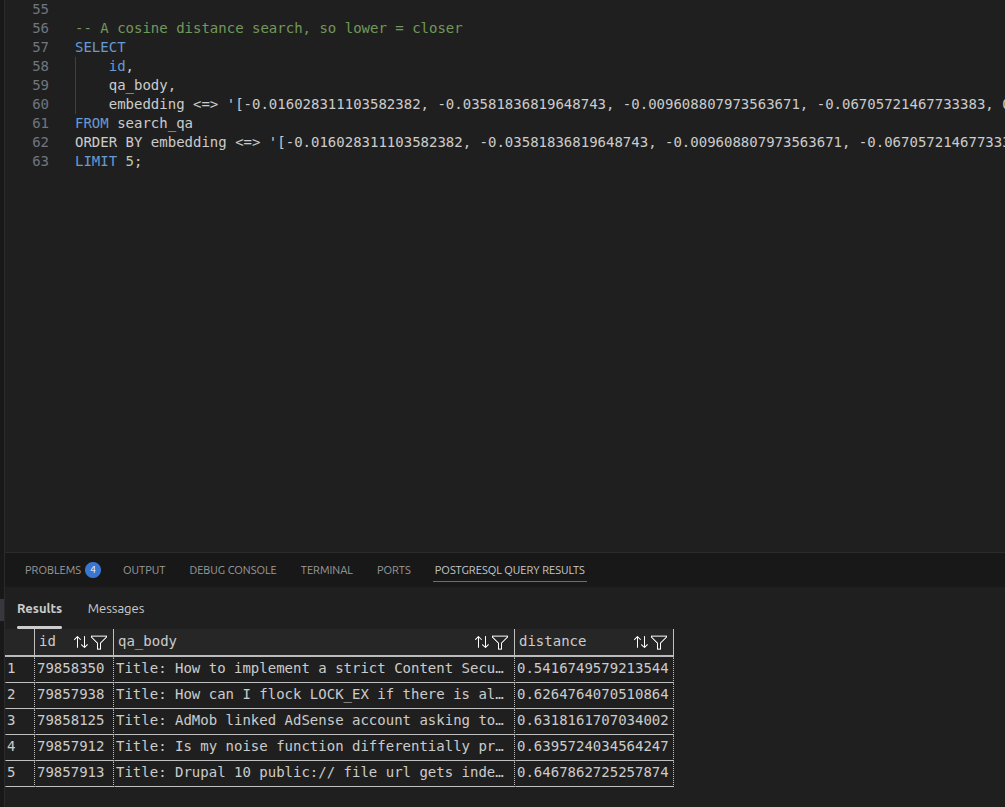The image size is (1005, 807).
Task: Select the PostgreSQL Query Results tab
Action: coord(509,570)
